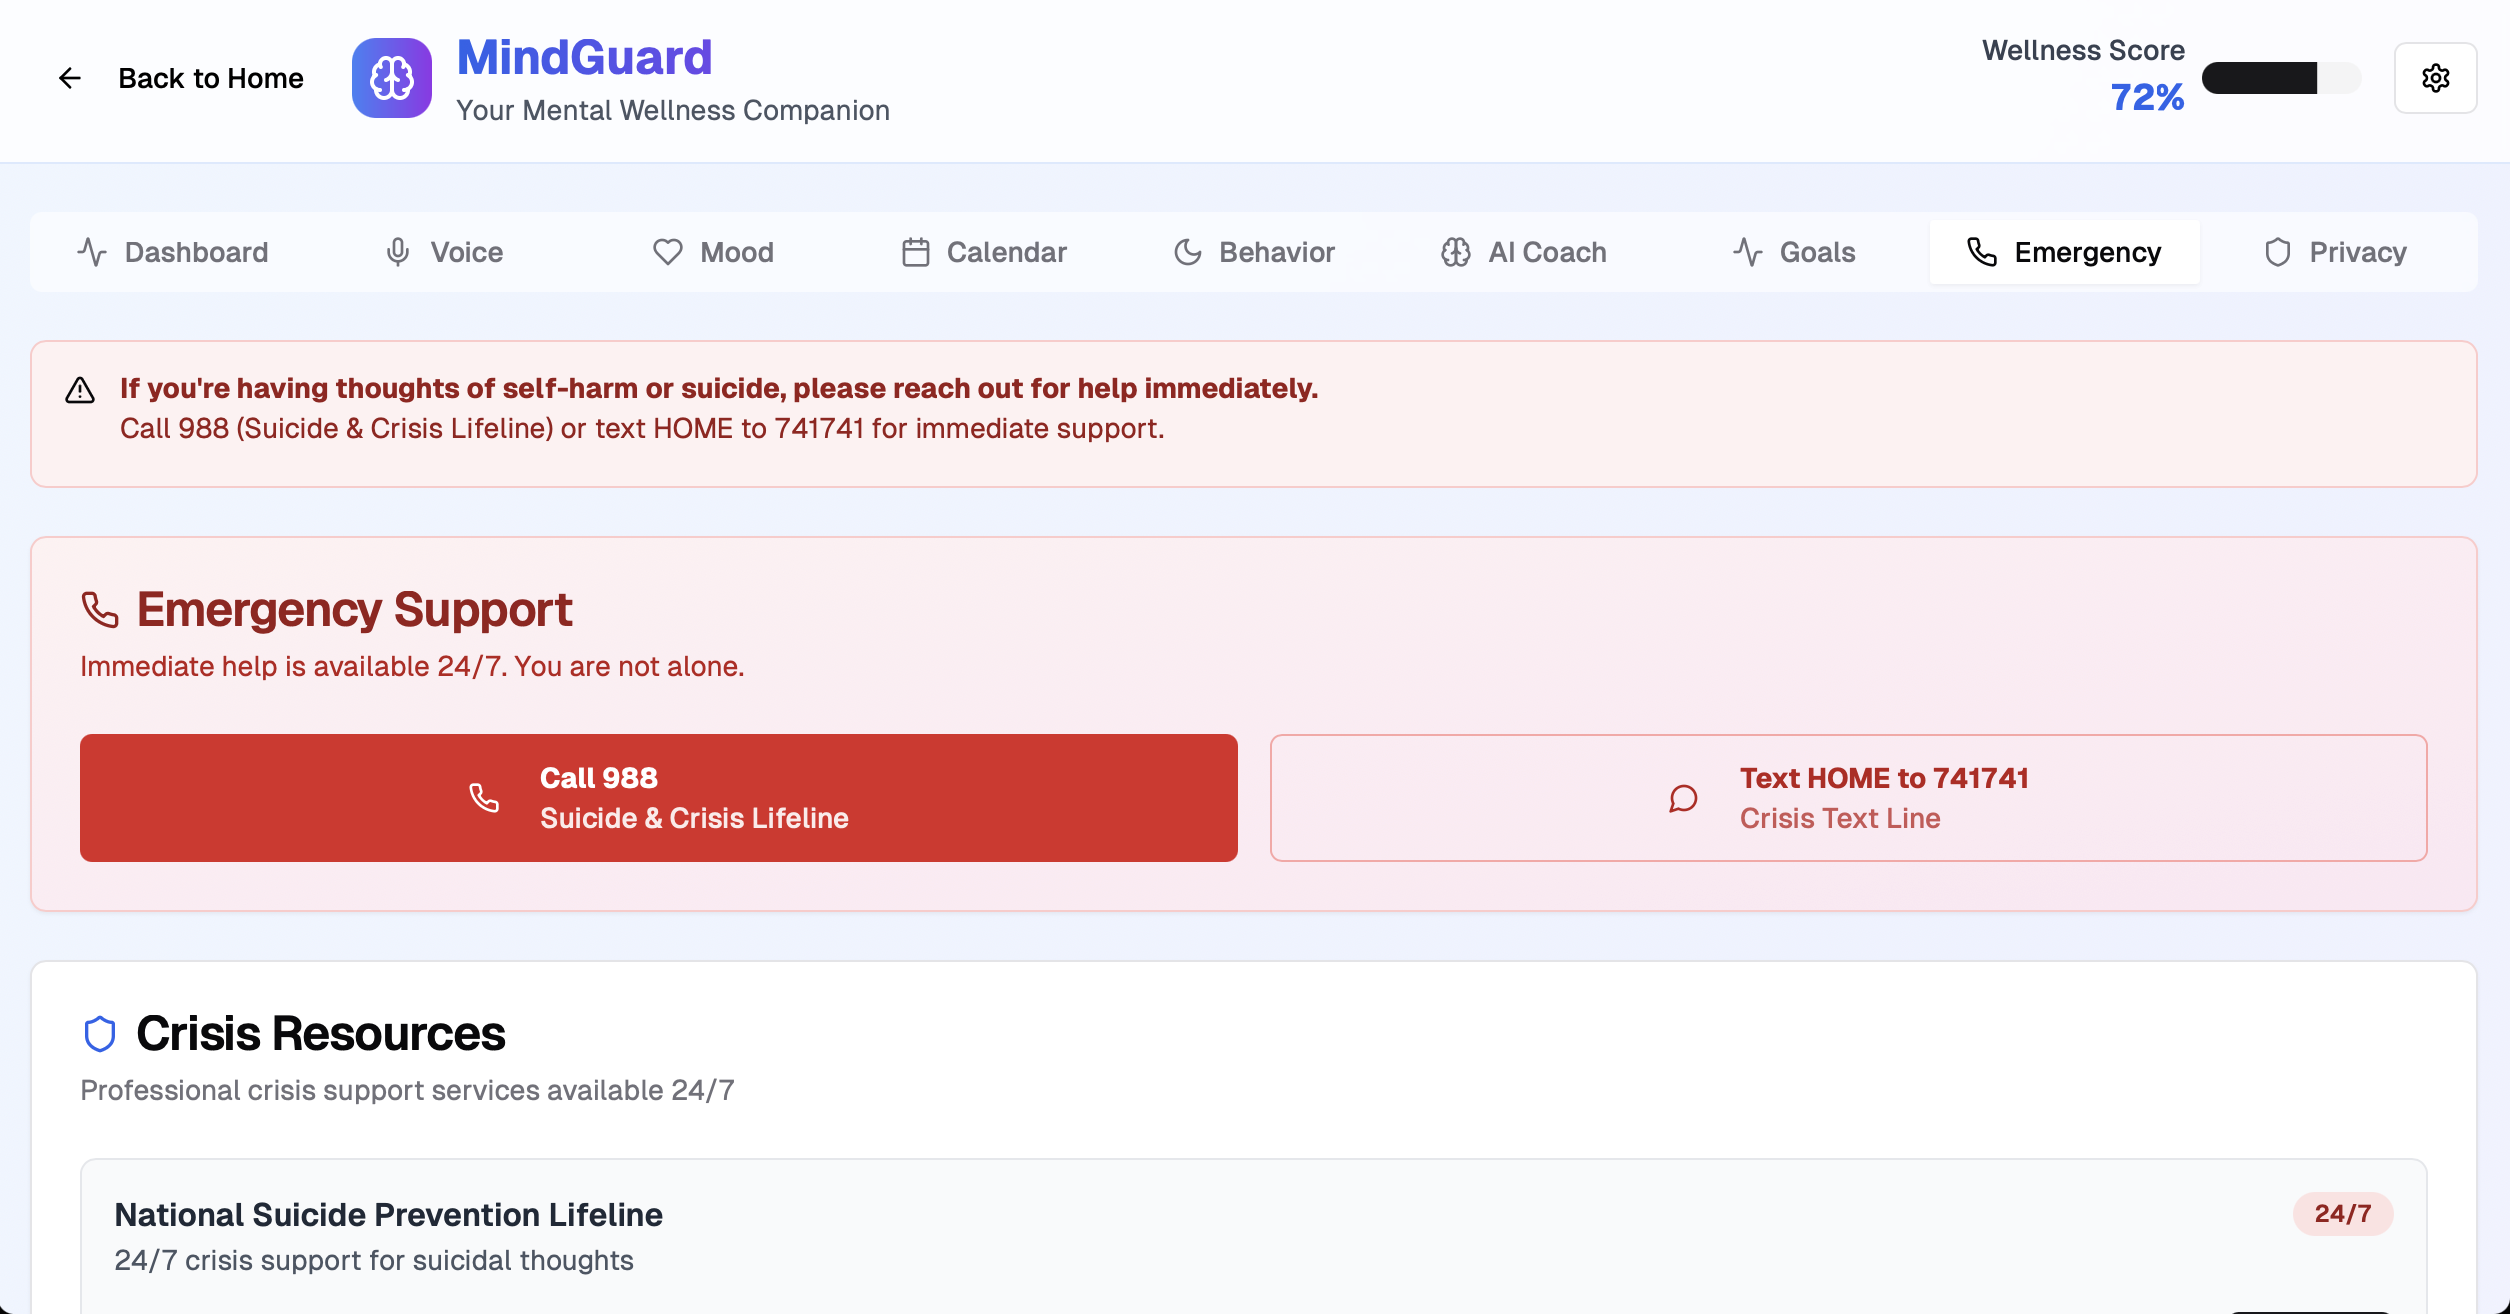Click the heart icon on Mood tab
This screenshot has height=1314, width=2510.
coord(666,252)
